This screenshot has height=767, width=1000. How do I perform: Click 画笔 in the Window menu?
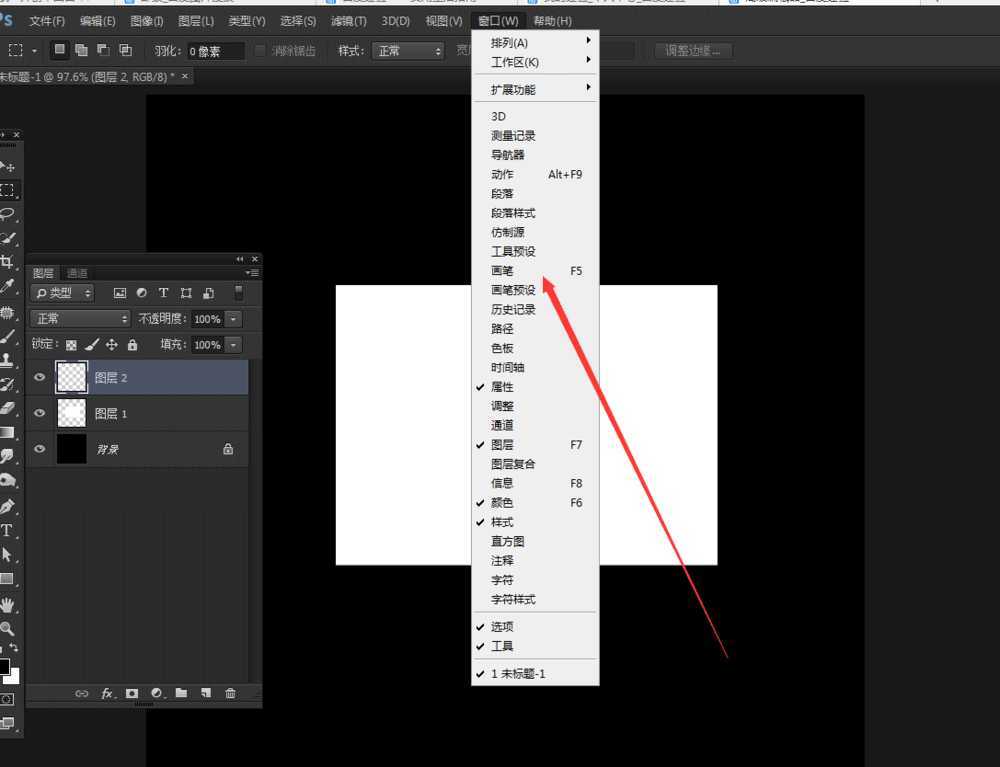tap(503, 270)
